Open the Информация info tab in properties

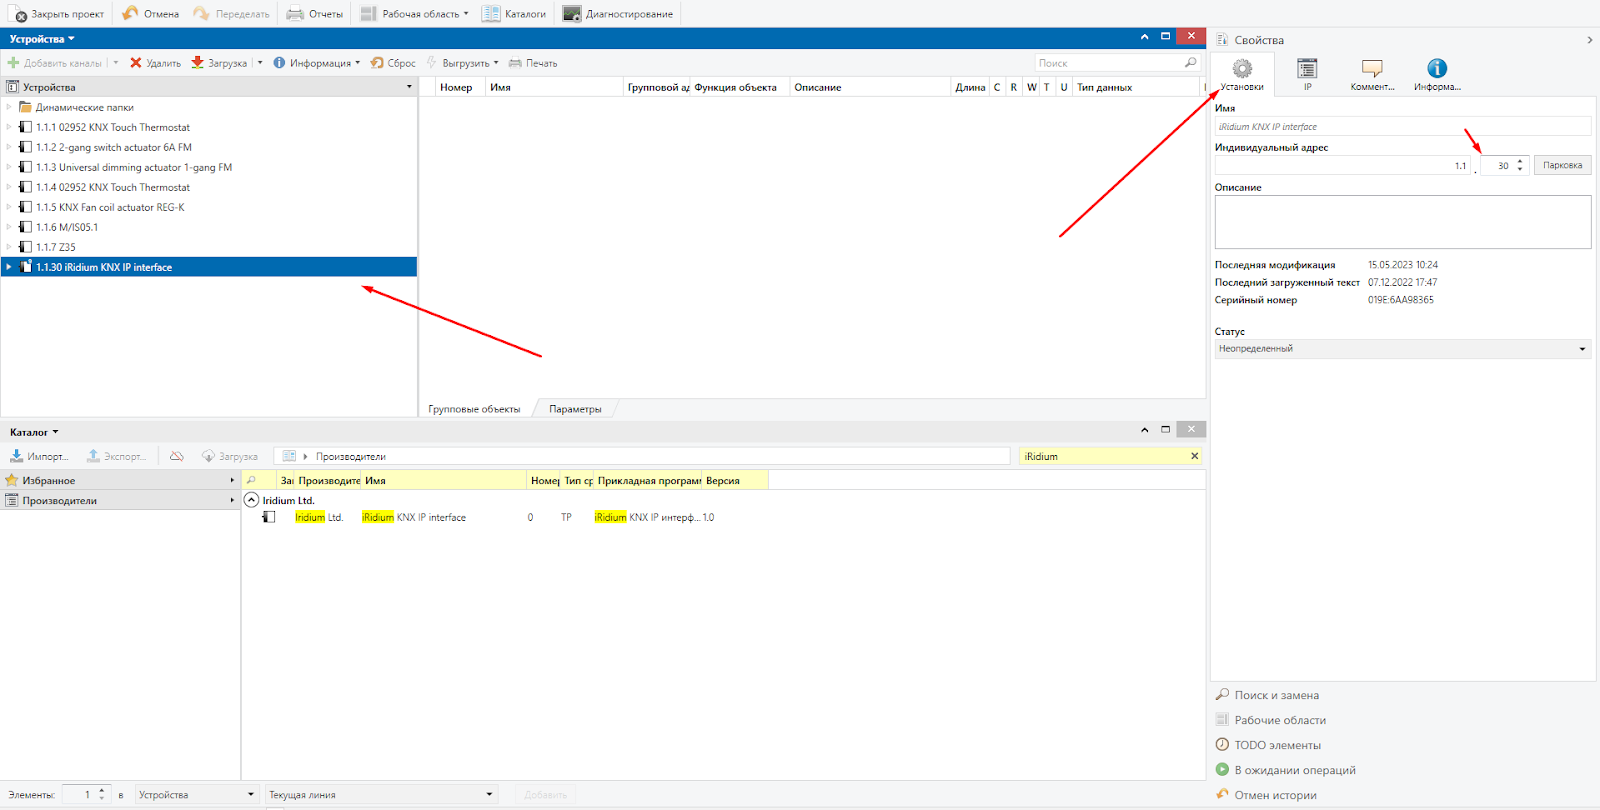[x=1437, y=73]
